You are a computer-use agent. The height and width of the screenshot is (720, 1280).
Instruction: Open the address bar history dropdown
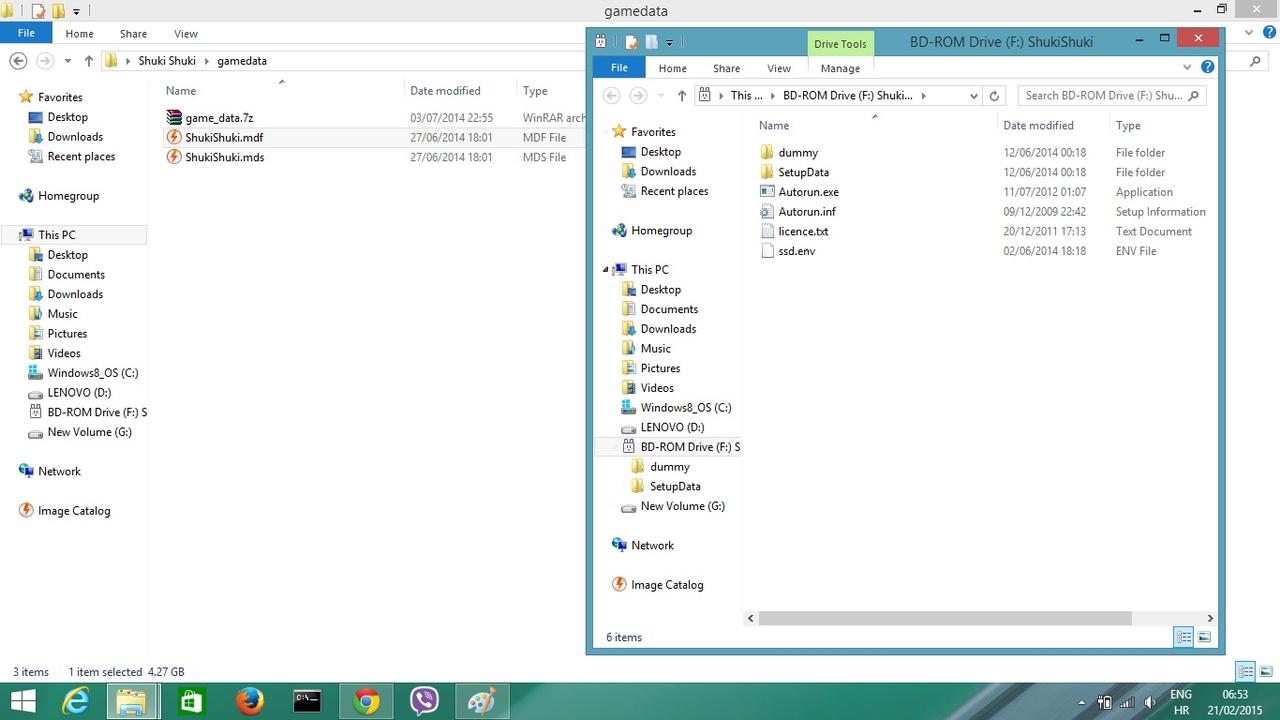tap(973, 96)
